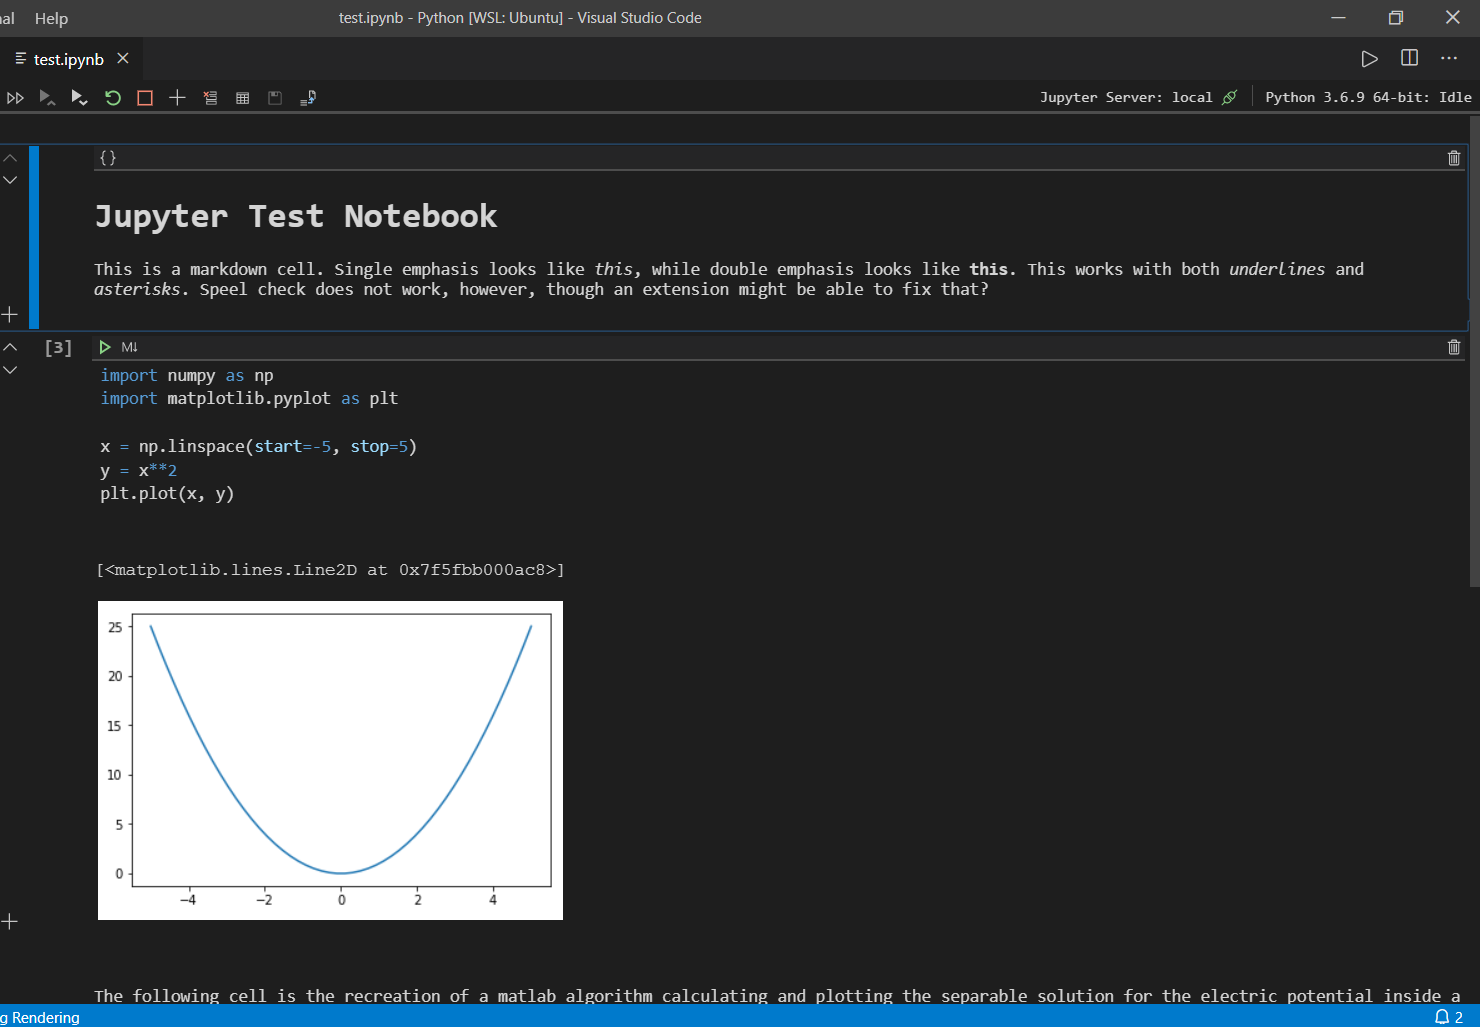Run the file with editor play icon
The width and height of the screenshot is (1480, 1027).
pos(1369,59)
